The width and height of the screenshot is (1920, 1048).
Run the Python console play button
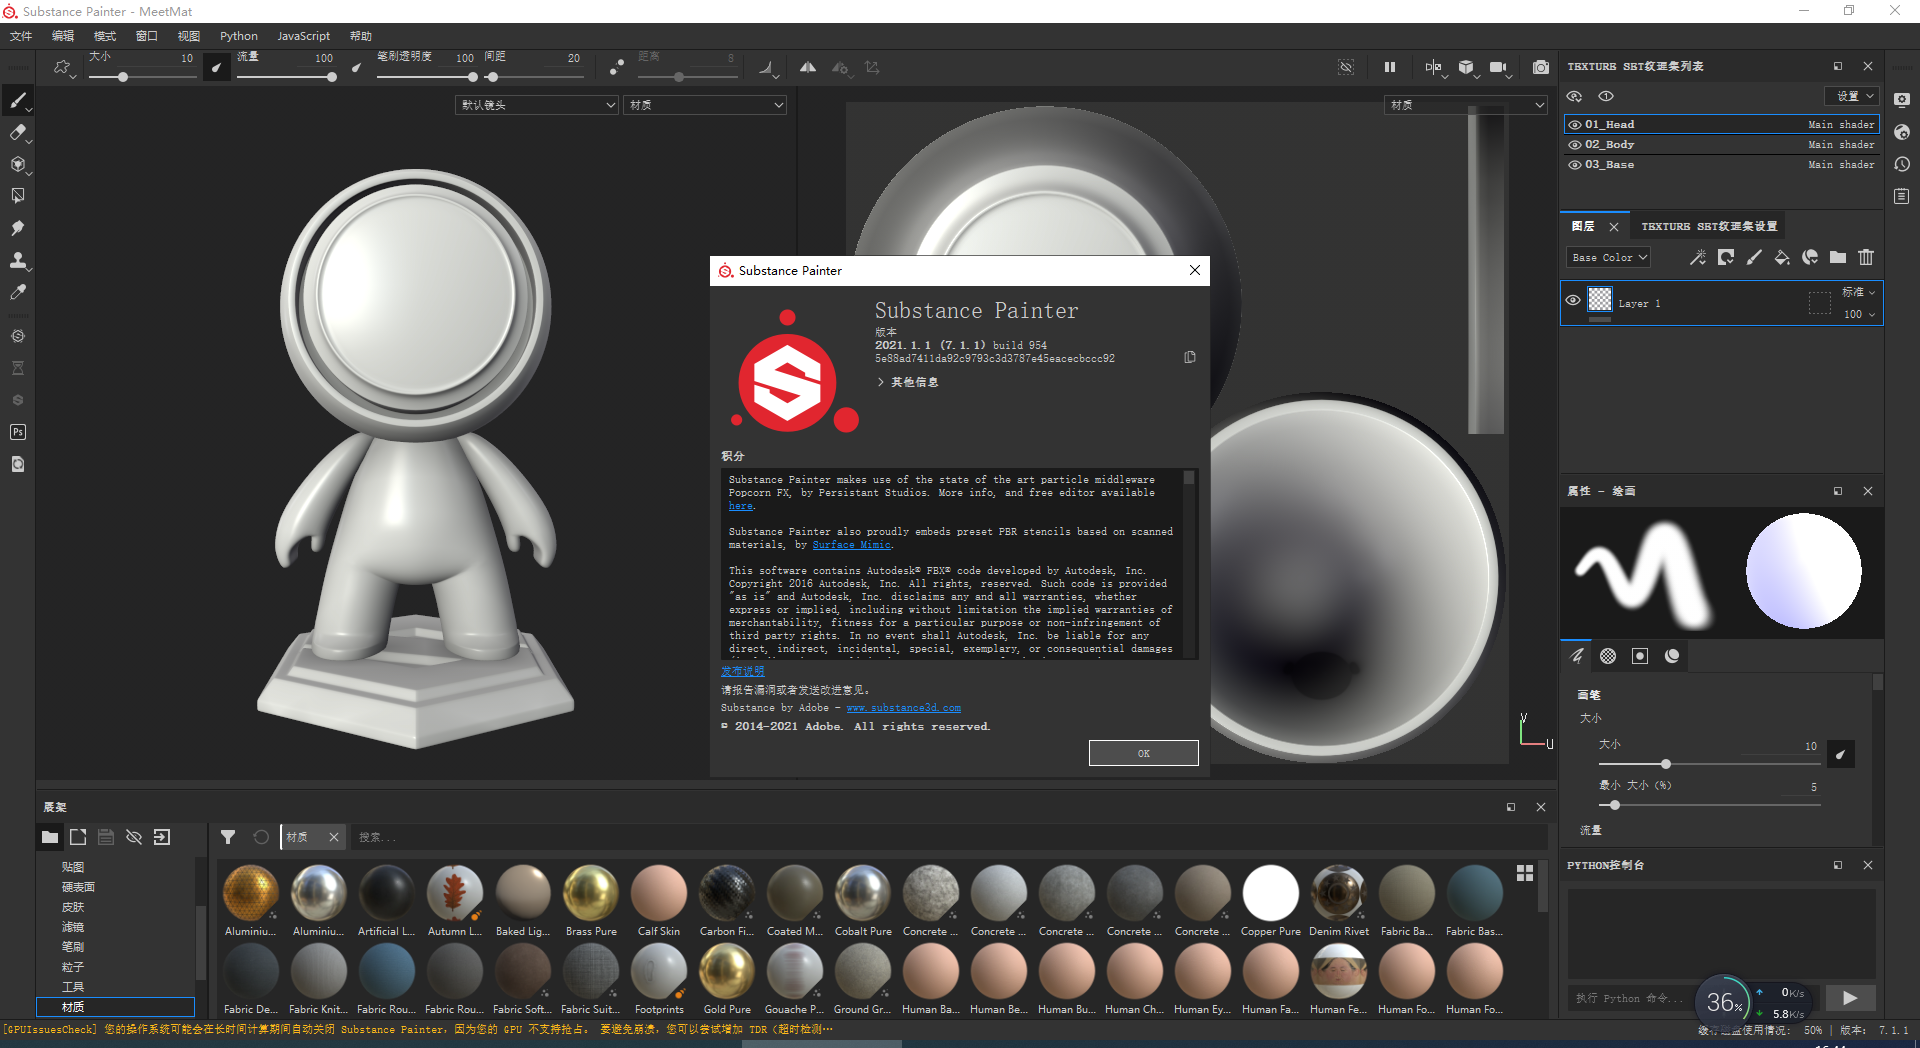point(1849,997)
